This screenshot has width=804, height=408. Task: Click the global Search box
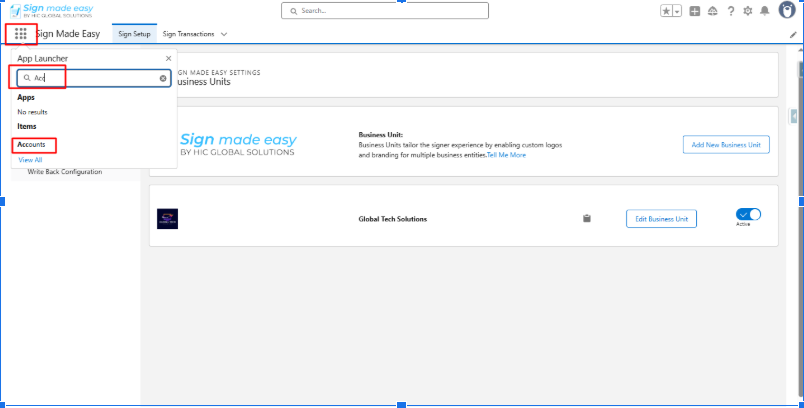pyautogui.click(x=385, y=11)
